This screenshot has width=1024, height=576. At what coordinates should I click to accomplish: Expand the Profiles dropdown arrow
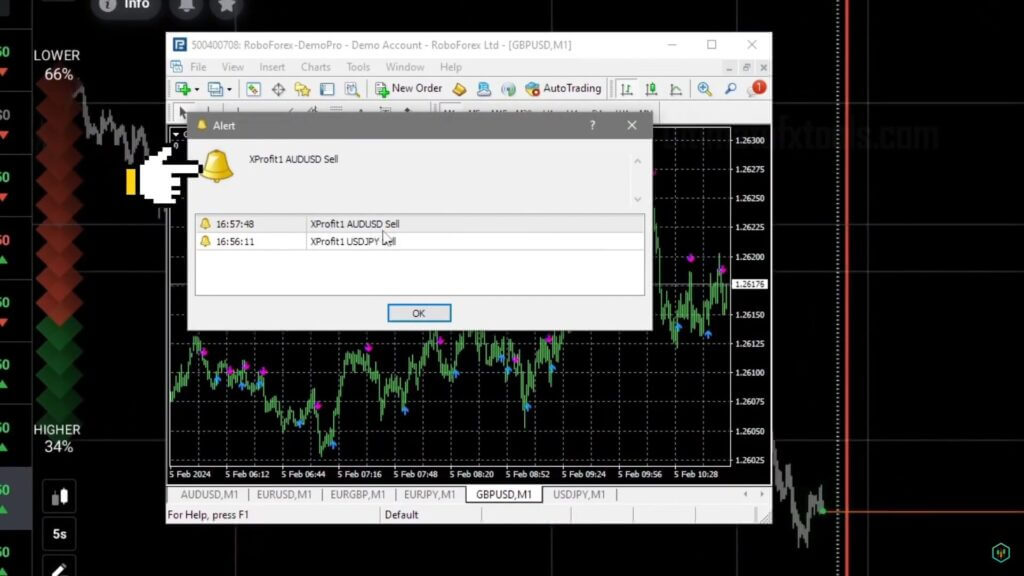point(229,88)
